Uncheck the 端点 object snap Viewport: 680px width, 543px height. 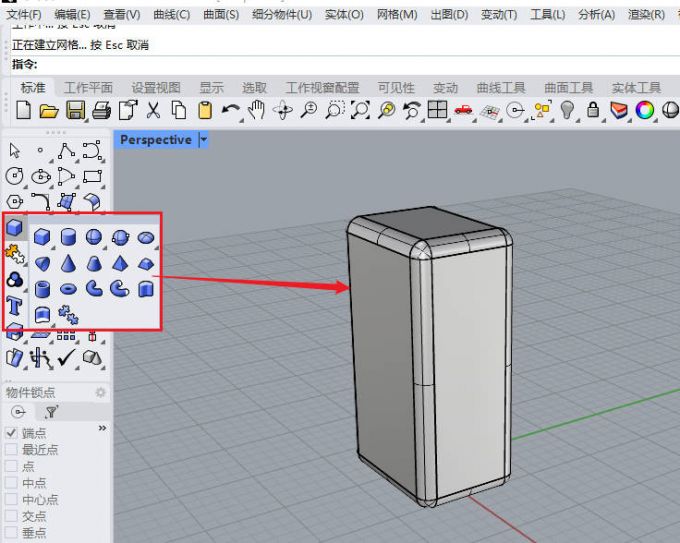tap(11, 432)
